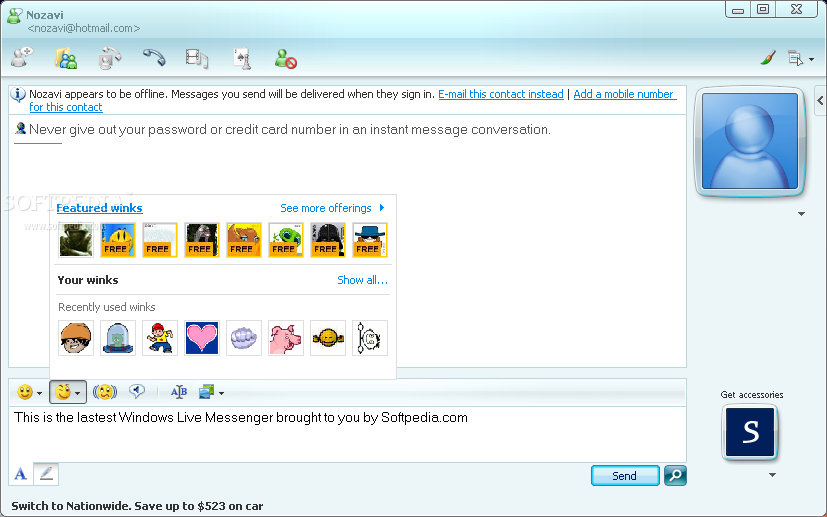Click E-mail this contact instead link
Viewport: 827px width, 517px height.
[x=501, y=94]
